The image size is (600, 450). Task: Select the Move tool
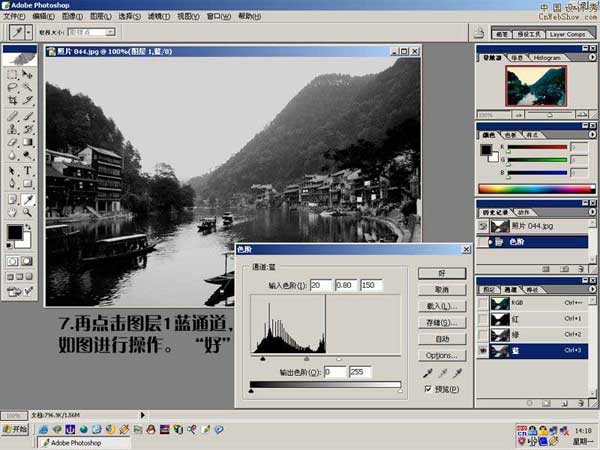[x=27, y=74]
